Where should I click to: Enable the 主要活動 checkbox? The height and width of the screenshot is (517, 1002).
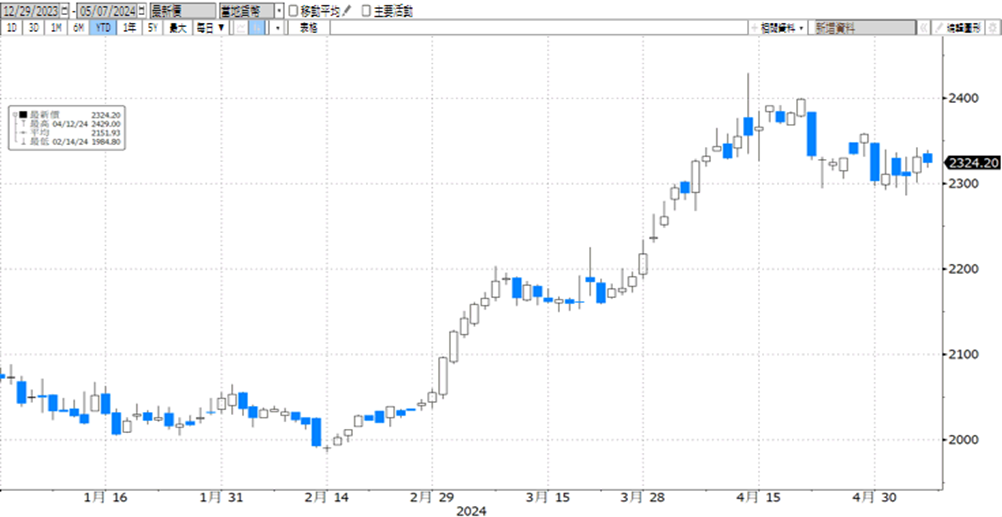[366, 12]
